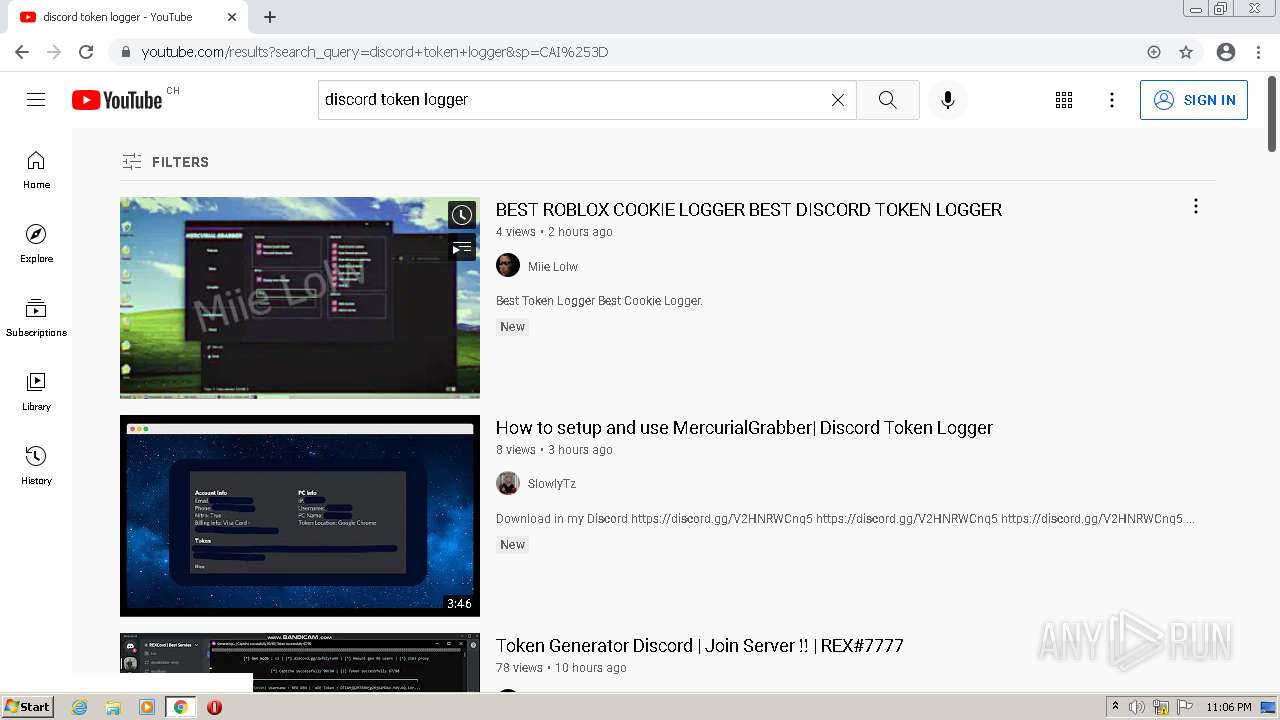Click the New badge under Miie Lolw video
Image resolution: width=1280 pixels, height=720 pixels.
tap(512, 327)
